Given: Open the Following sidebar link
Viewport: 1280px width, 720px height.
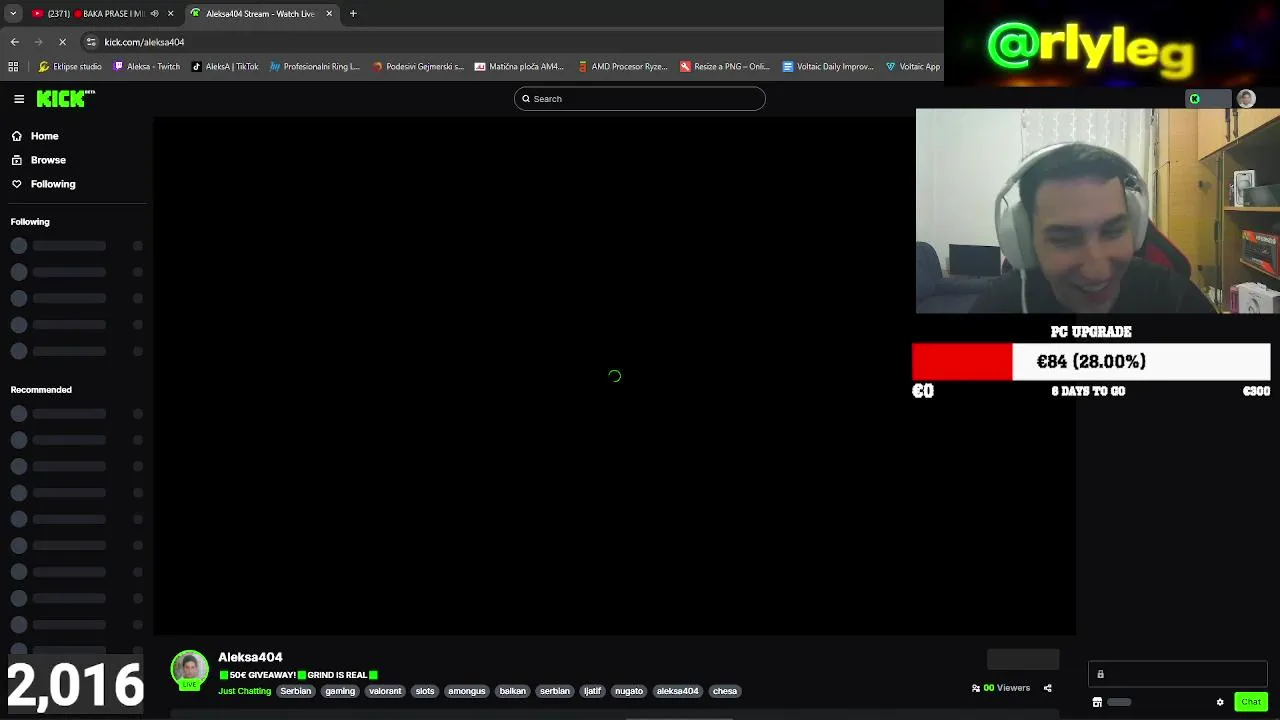Looking at the screenshot, I should (53, 184).
